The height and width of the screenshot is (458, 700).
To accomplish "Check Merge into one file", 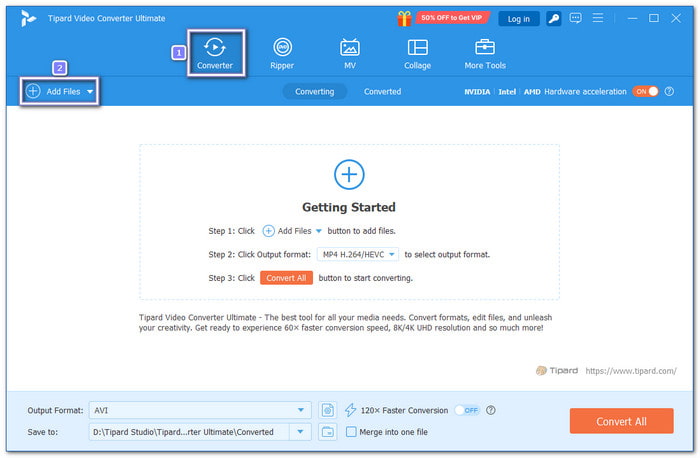I will pos(351,432).
